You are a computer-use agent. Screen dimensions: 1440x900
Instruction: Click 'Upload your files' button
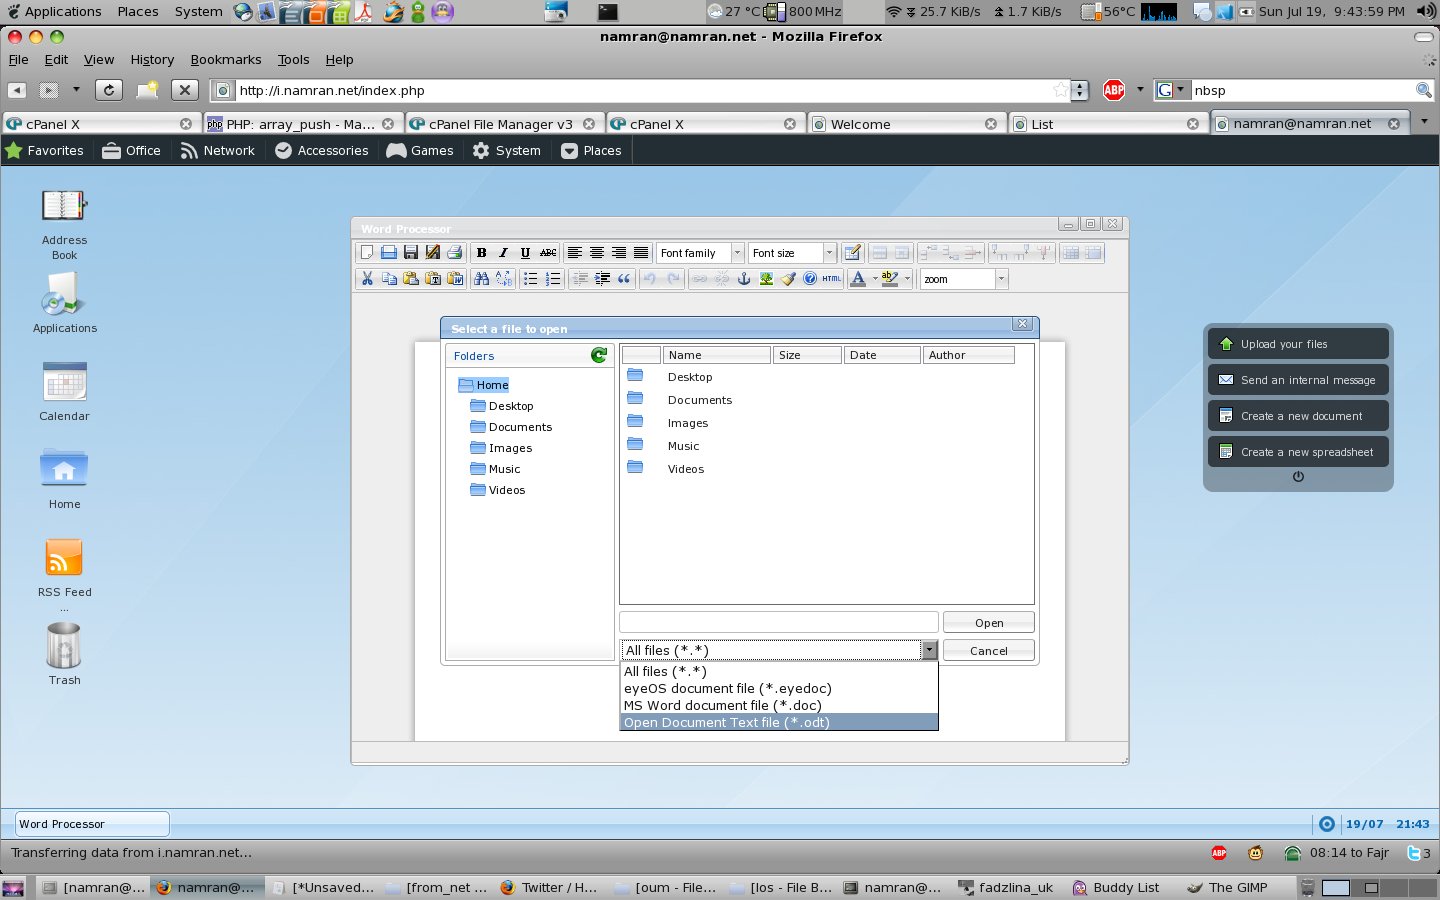1298,344
